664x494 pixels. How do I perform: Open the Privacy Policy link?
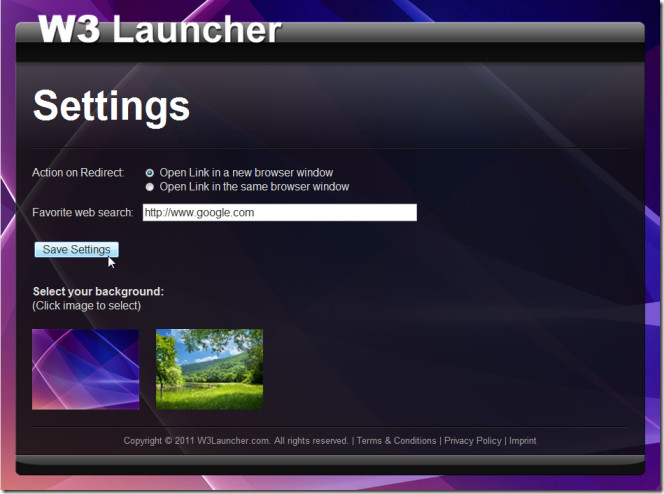coord(473,441)
